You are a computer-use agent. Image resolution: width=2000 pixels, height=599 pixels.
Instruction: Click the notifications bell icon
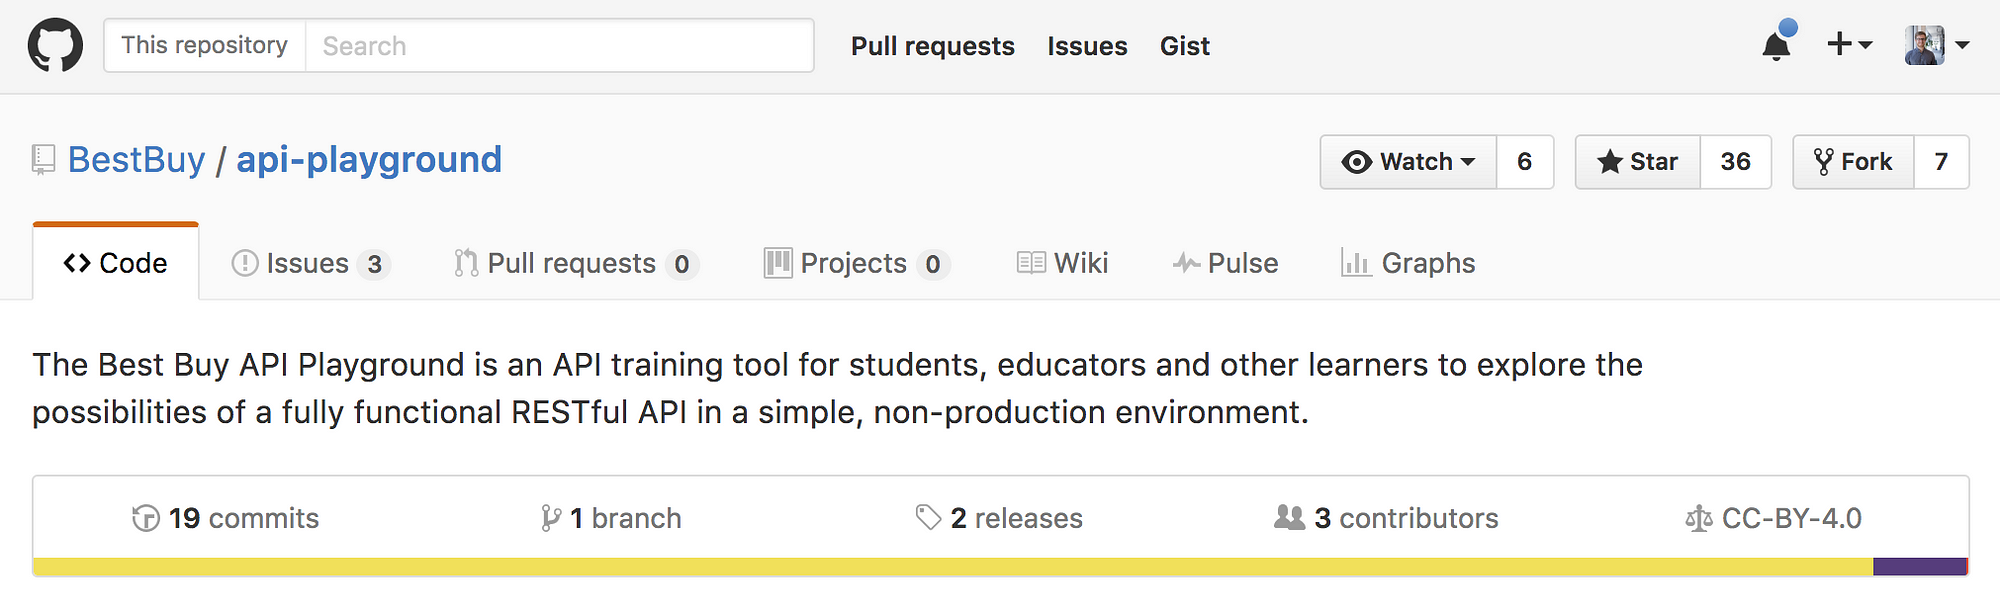(1778, 43)
